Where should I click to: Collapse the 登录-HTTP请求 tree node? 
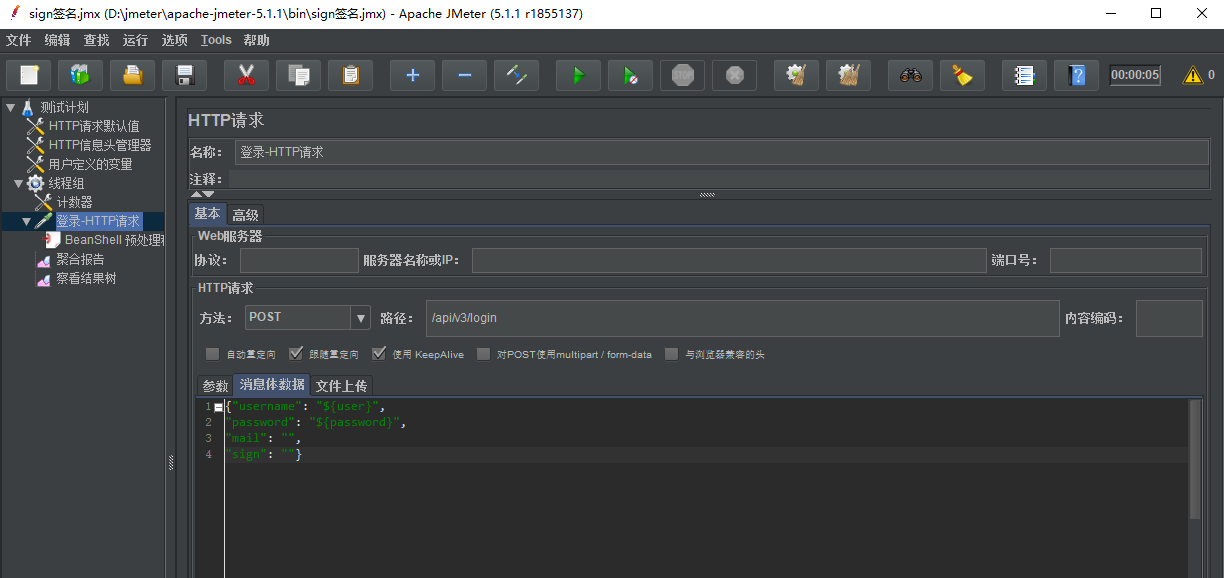pos(26,221)
